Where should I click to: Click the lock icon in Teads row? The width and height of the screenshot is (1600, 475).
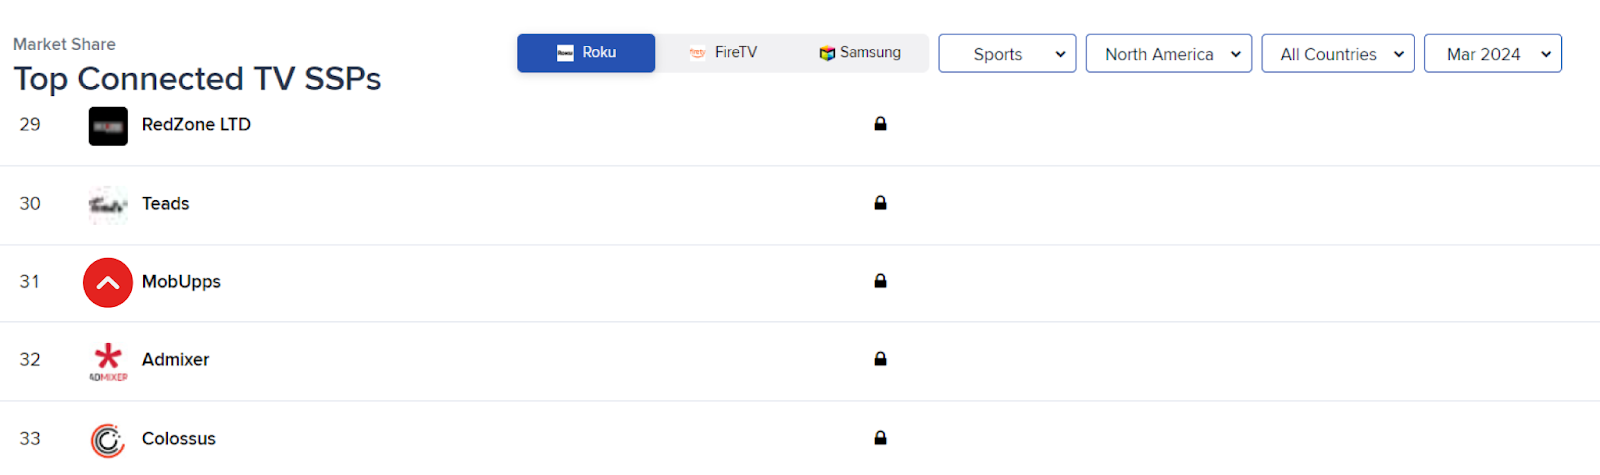(880, 203)
